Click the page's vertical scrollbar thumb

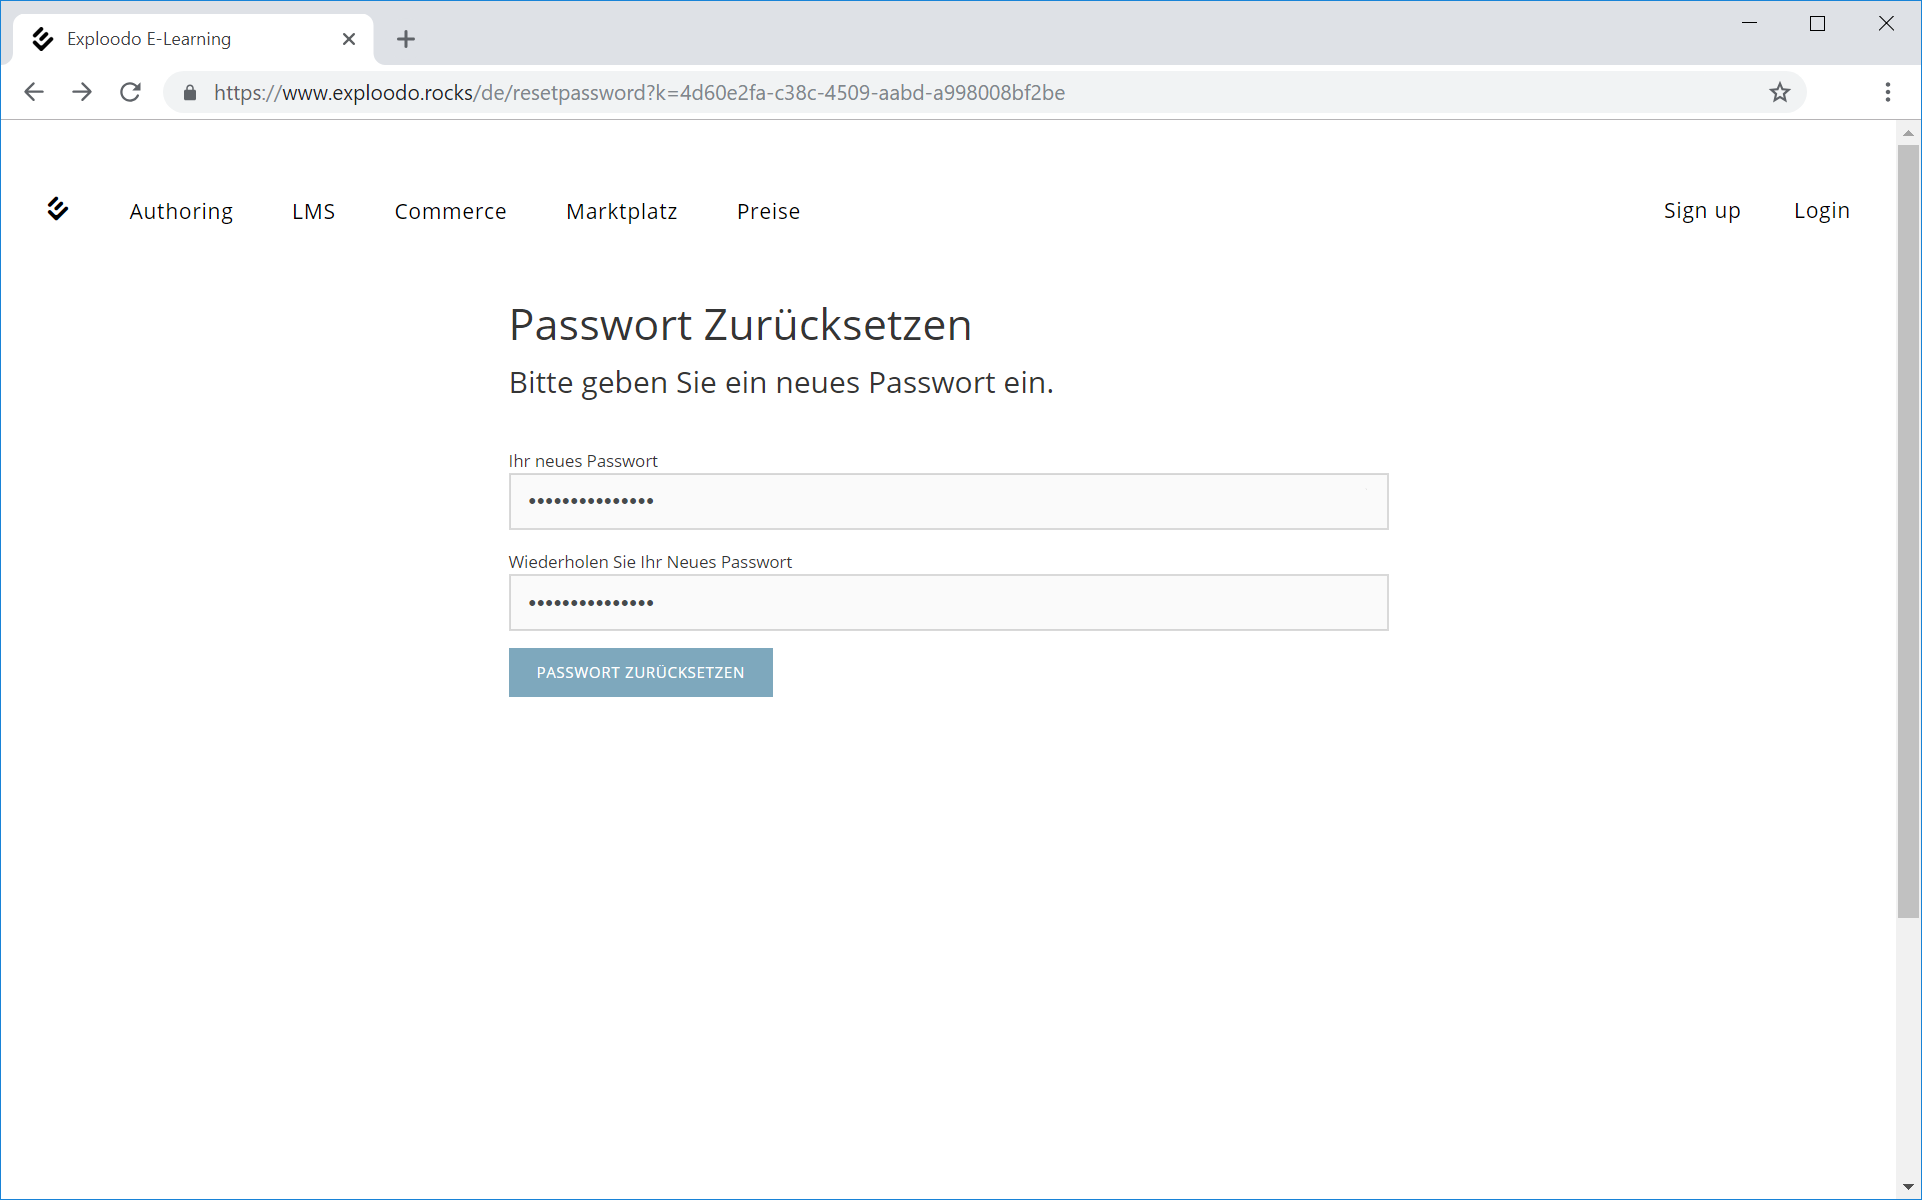(1907, 530)
